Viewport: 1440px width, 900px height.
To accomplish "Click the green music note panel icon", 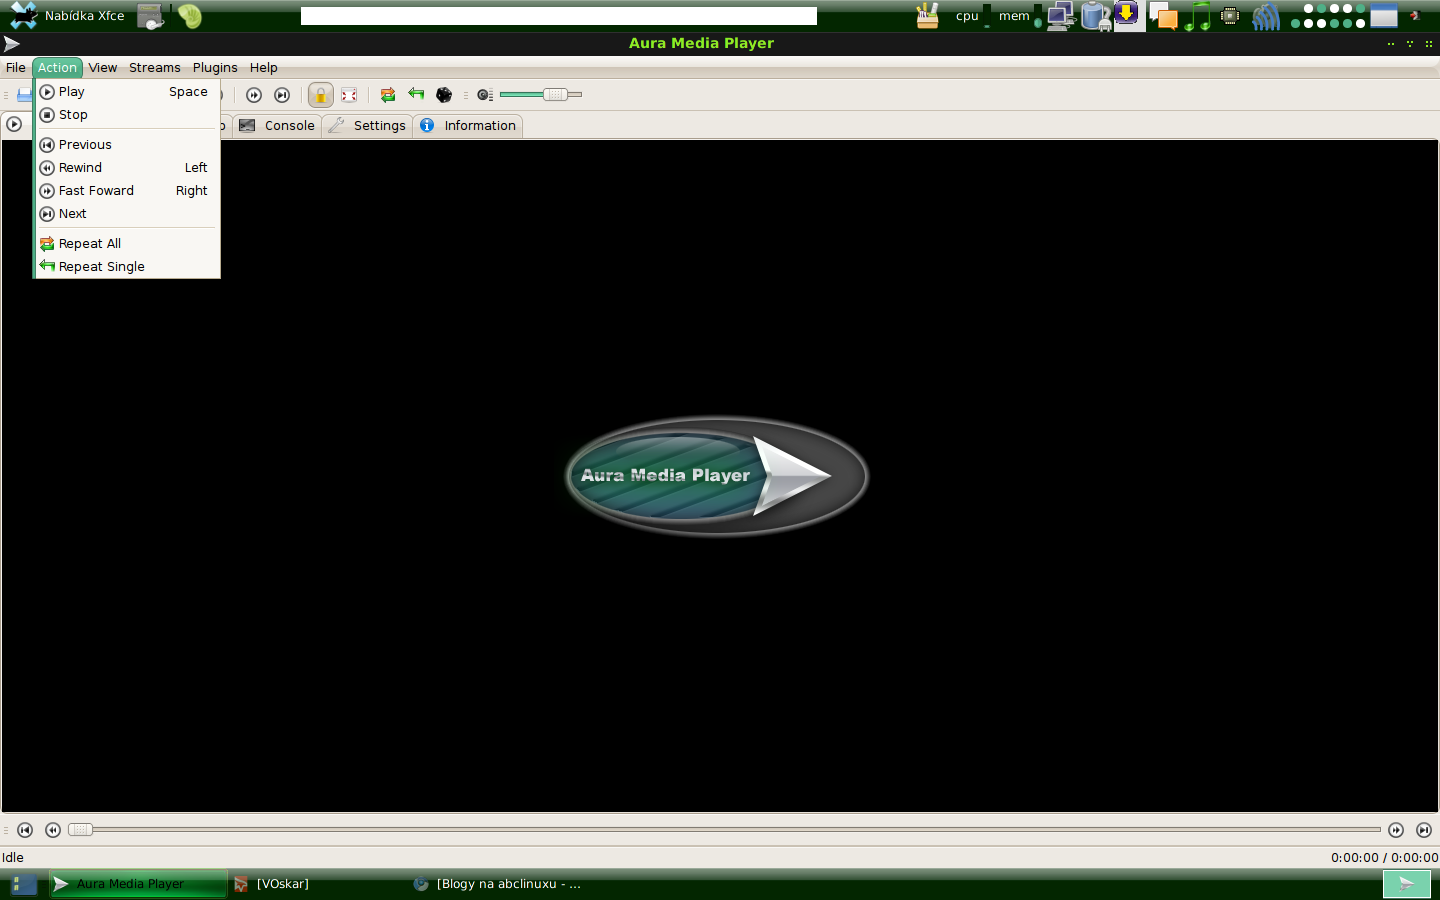I will pyautogui.click(x=1197, y=16).
